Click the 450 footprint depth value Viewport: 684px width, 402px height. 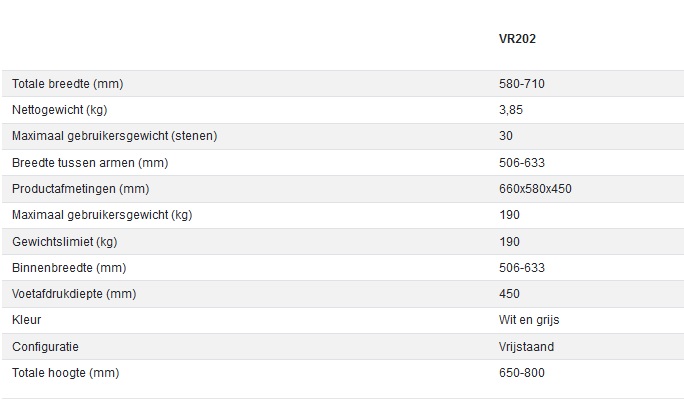click(x=509, y=294)
